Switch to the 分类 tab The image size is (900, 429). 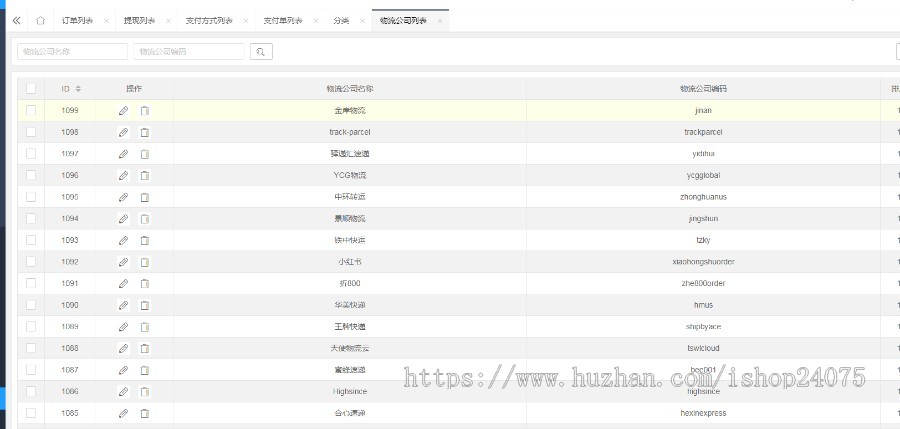(x=341, y=21)
